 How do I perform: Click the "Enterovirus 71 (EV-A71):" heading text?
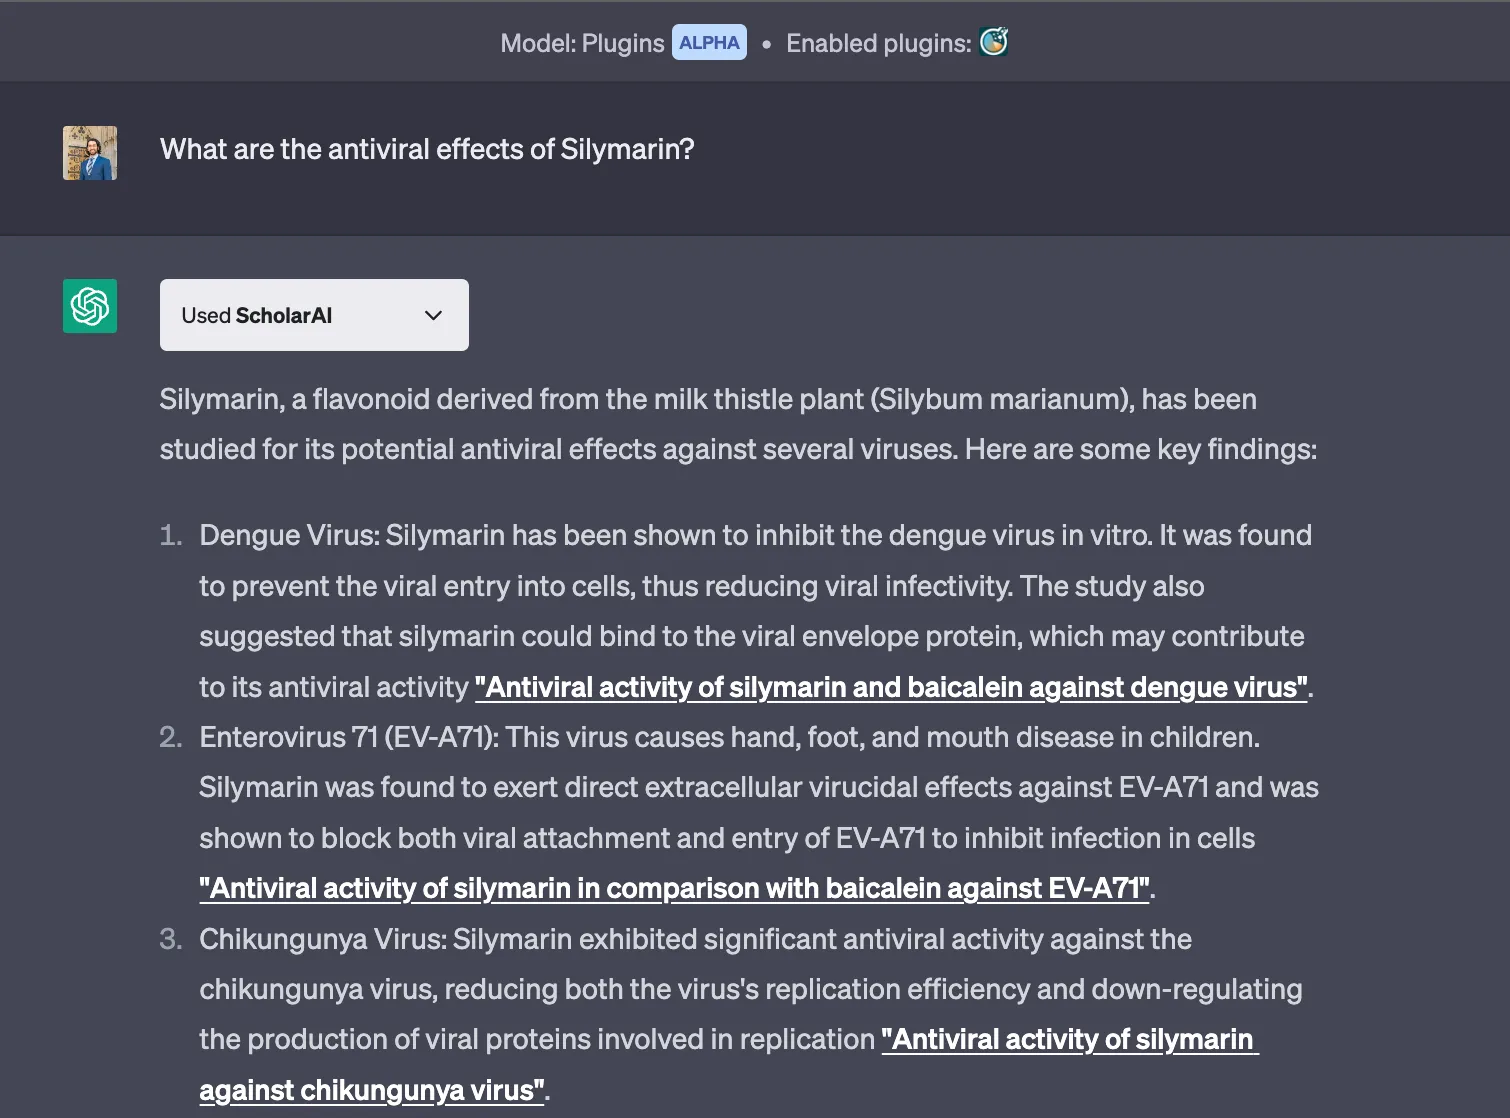click(x=348, y=738)
